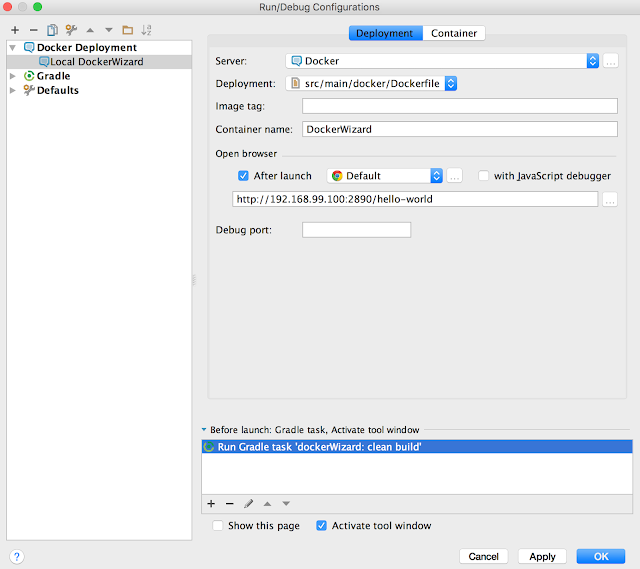Confirm with the OK button
This screenshot has height=569, width=640.
point(601,556)
